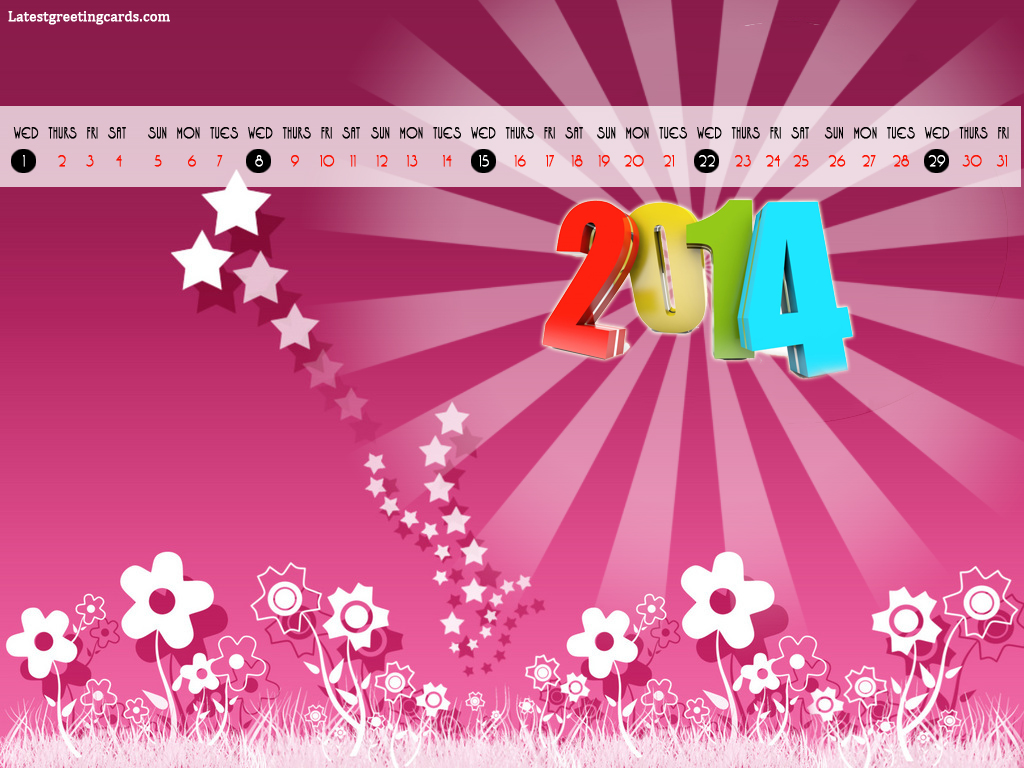The image size is (1024, 768).
Task: Pick date 11 in the calendar strip
Action: coord(353,161)
